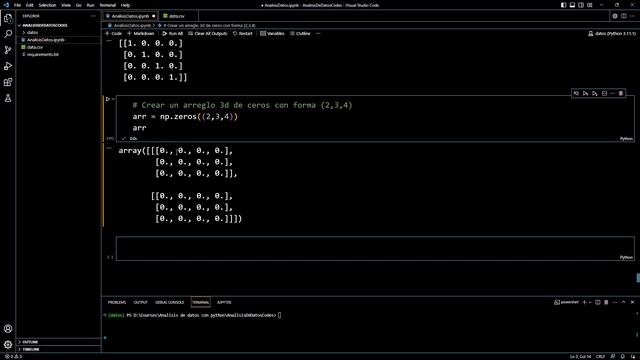Click Clear All Outputs
The image size is (640, 360).
tap(207, 33)
